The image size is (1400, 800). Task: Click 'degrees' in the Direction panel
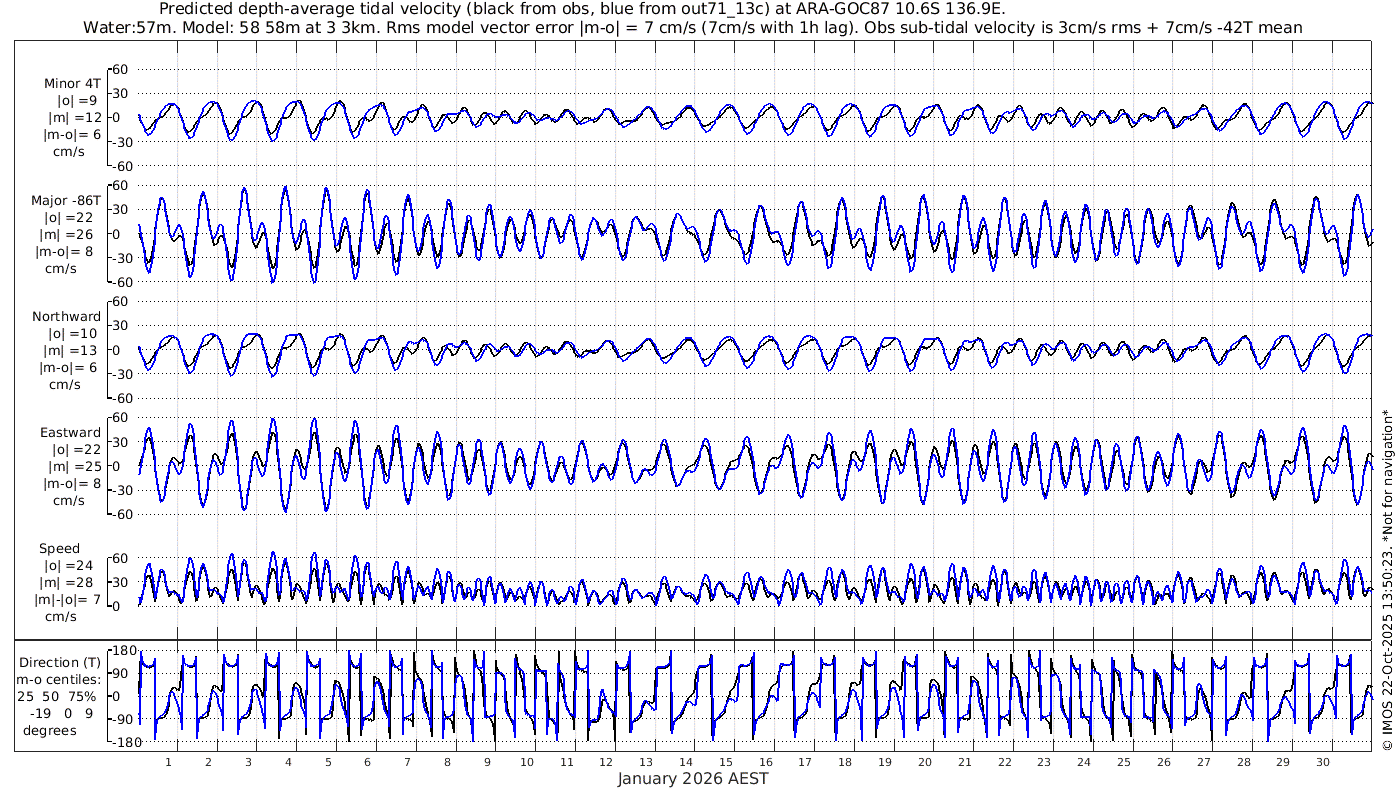[x=50, y=730]
